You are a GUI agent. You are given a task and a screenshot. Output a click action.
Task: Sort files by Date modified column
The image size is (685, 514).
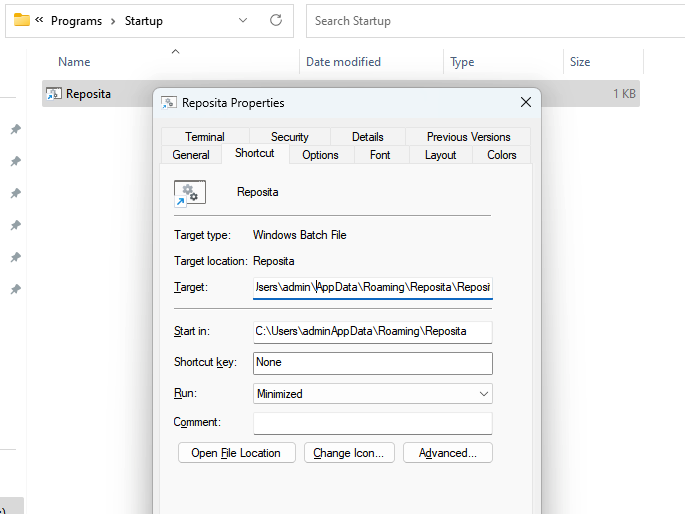pos(343,62)
